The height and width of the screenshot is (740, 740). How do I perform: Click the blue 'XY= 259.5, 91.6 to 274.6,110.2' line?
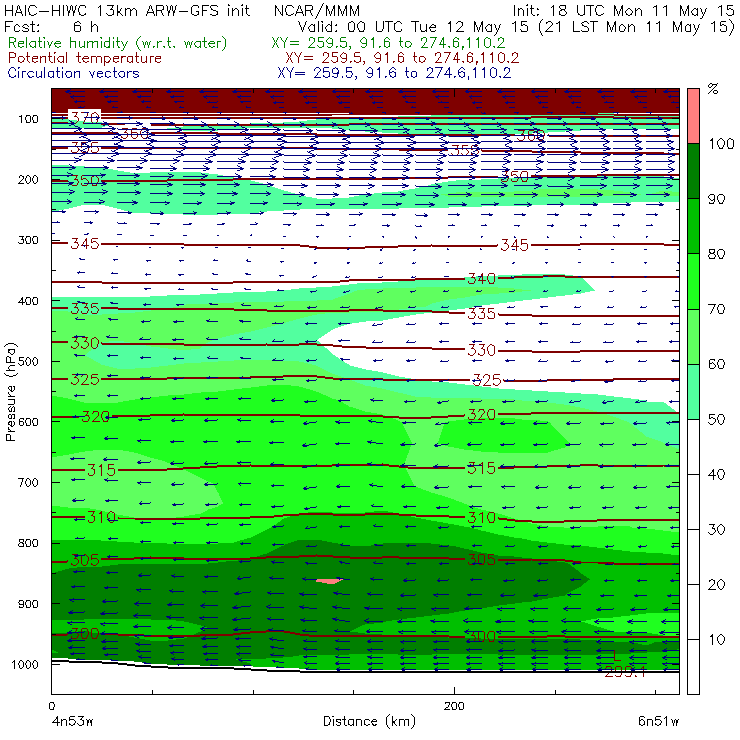pos(394,73)
